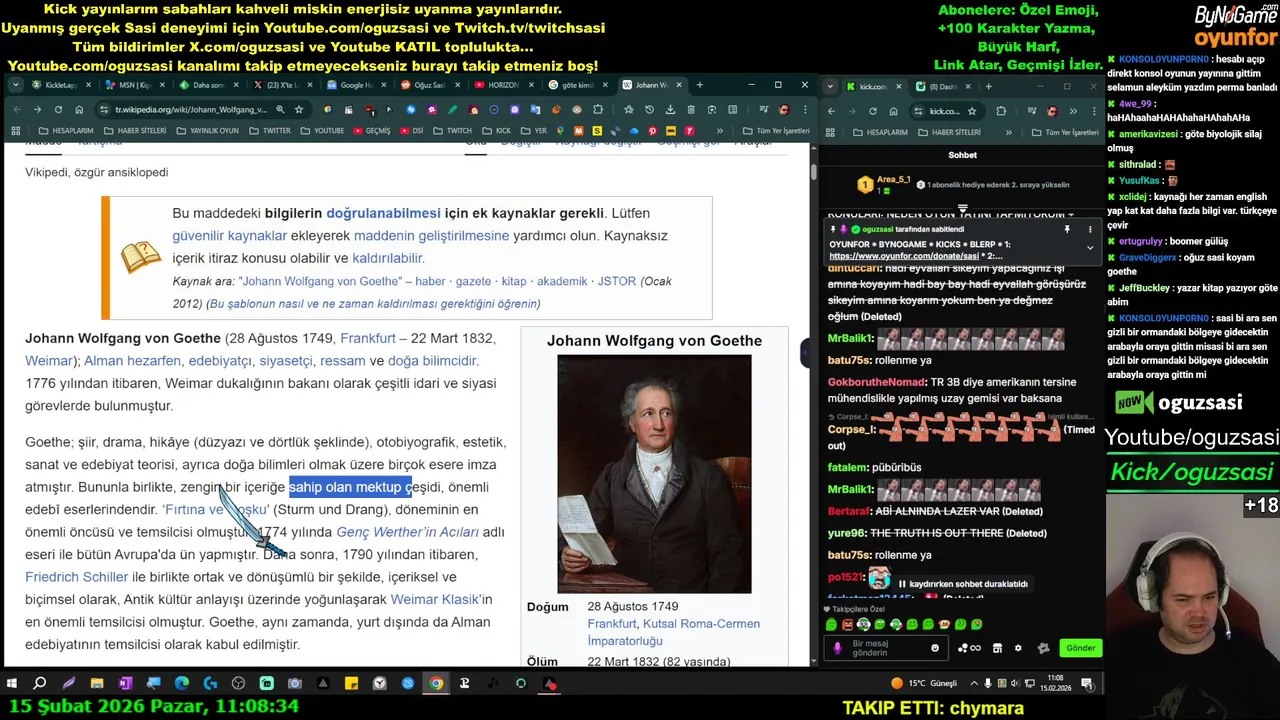Switch to the X'te tab
Viewport: 1280px width, 720px height.
[x=283, y=85]
